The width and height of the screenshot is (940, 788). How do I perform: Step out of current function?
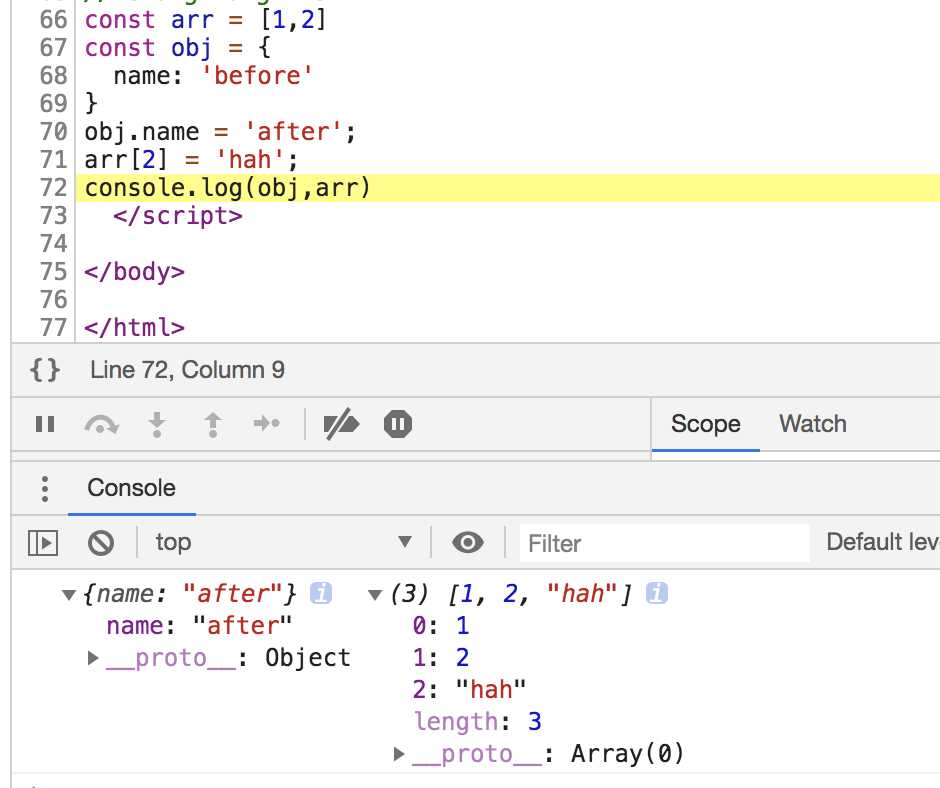pyautogui.click(x=213, y=424)
